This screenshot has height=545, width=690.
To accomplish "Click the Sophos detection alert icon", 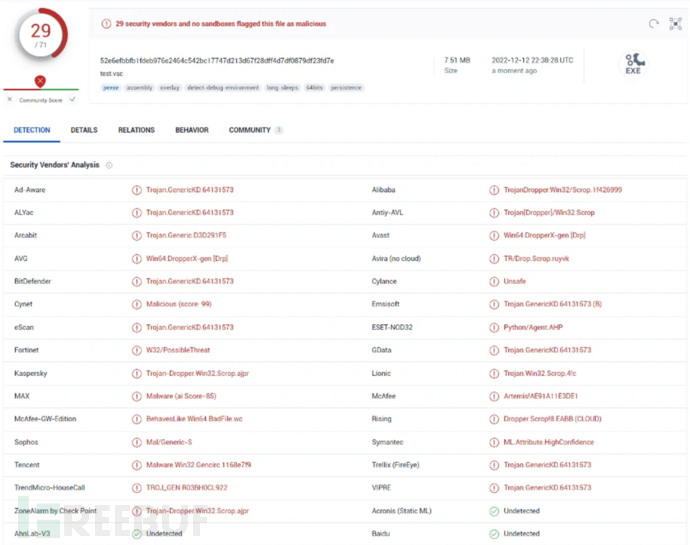I will (x=137, y=442).
